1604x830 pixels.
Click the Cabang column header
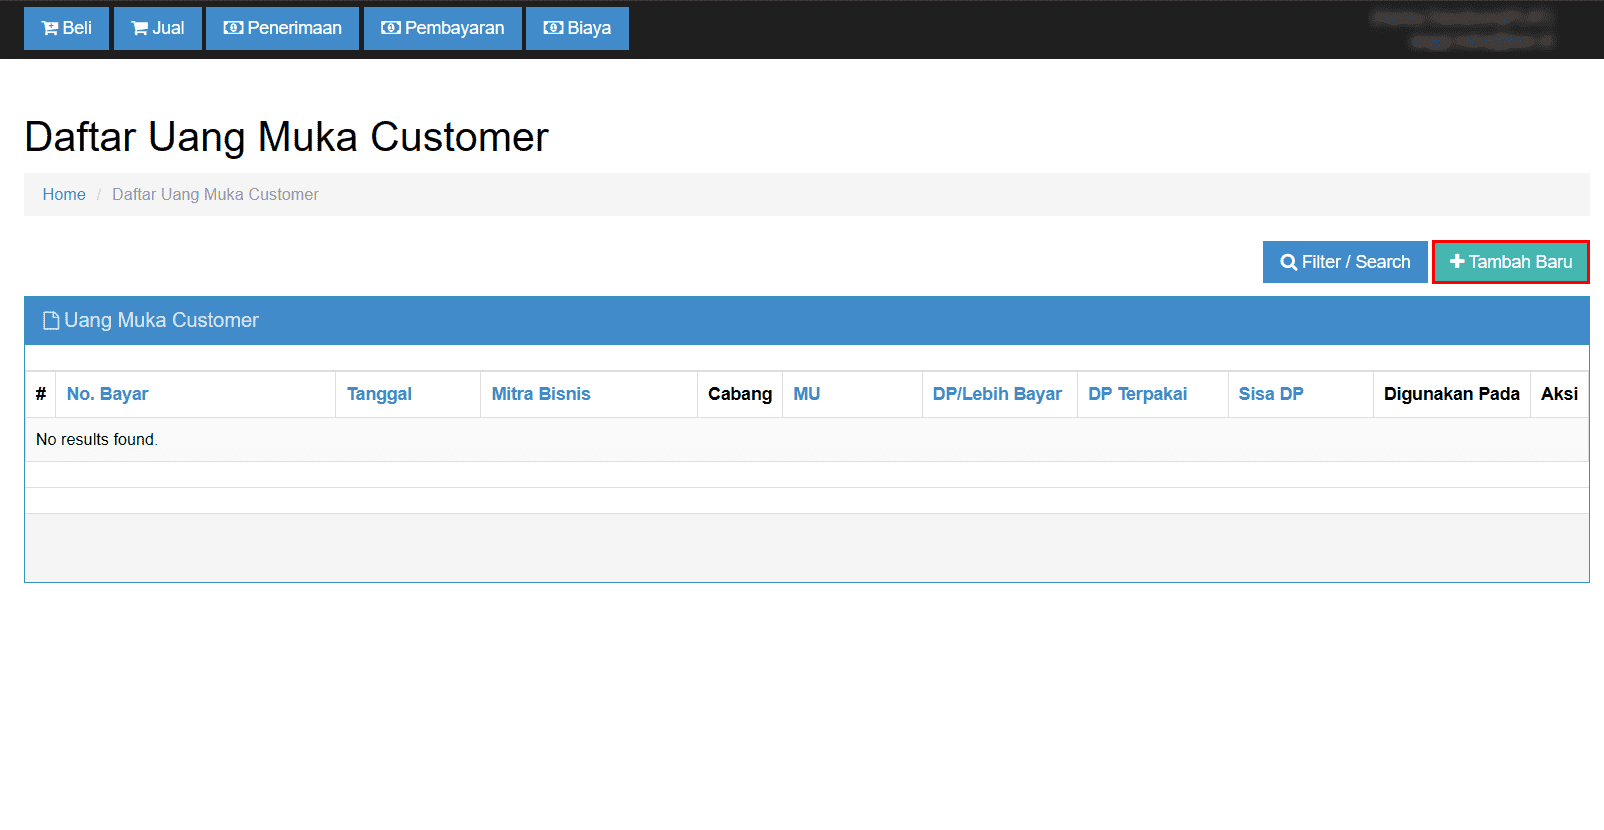tap(740, 394)
